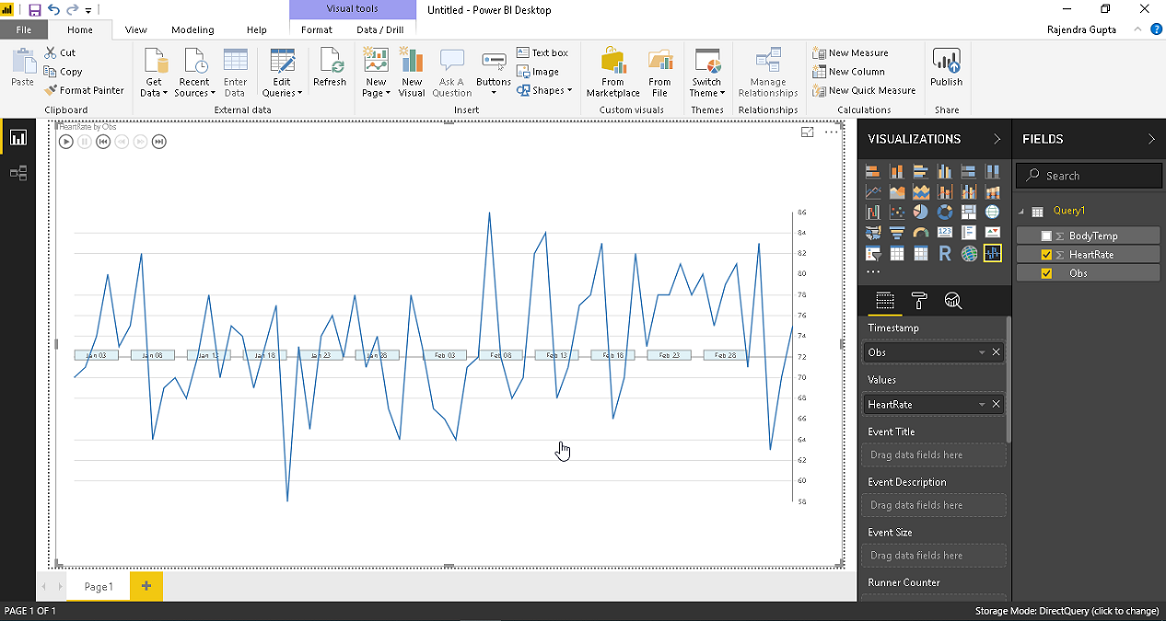Open the Data / Drill tab
Screen dimensions: 1166x621
click(380, 30)
